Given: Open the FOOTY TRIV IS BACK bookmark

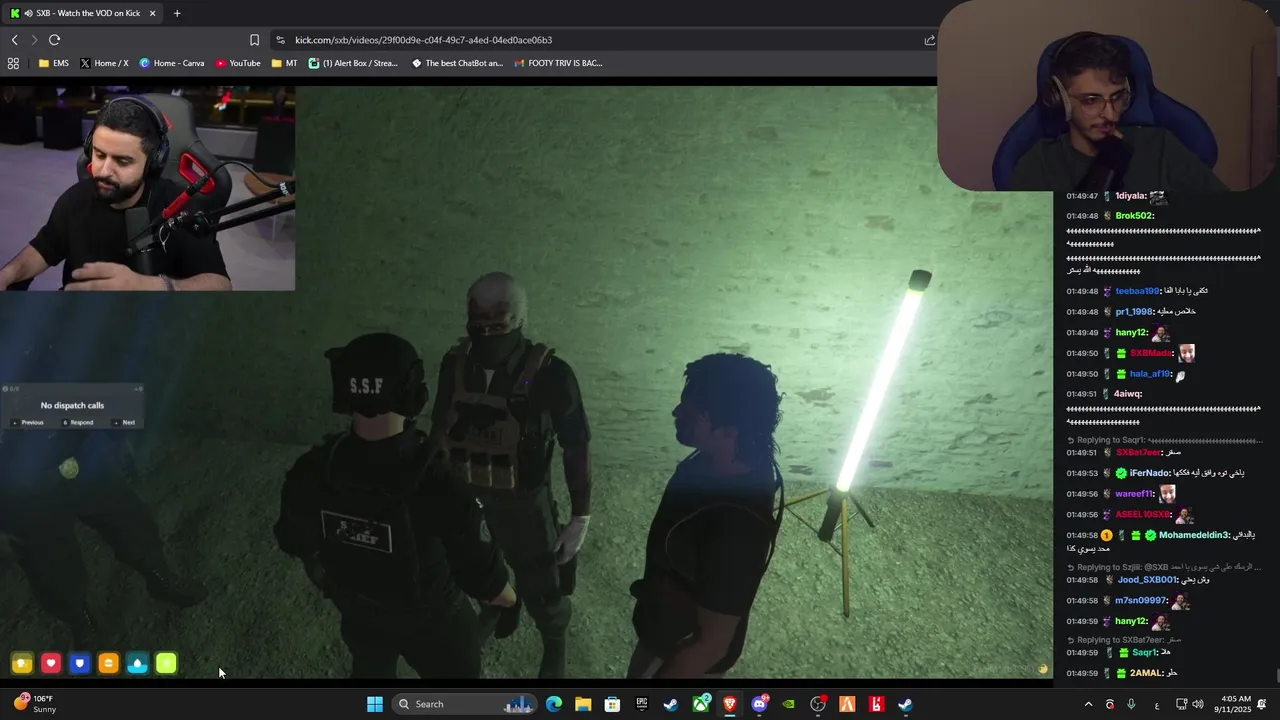Looking at the screenshot, I should [558, 63].
